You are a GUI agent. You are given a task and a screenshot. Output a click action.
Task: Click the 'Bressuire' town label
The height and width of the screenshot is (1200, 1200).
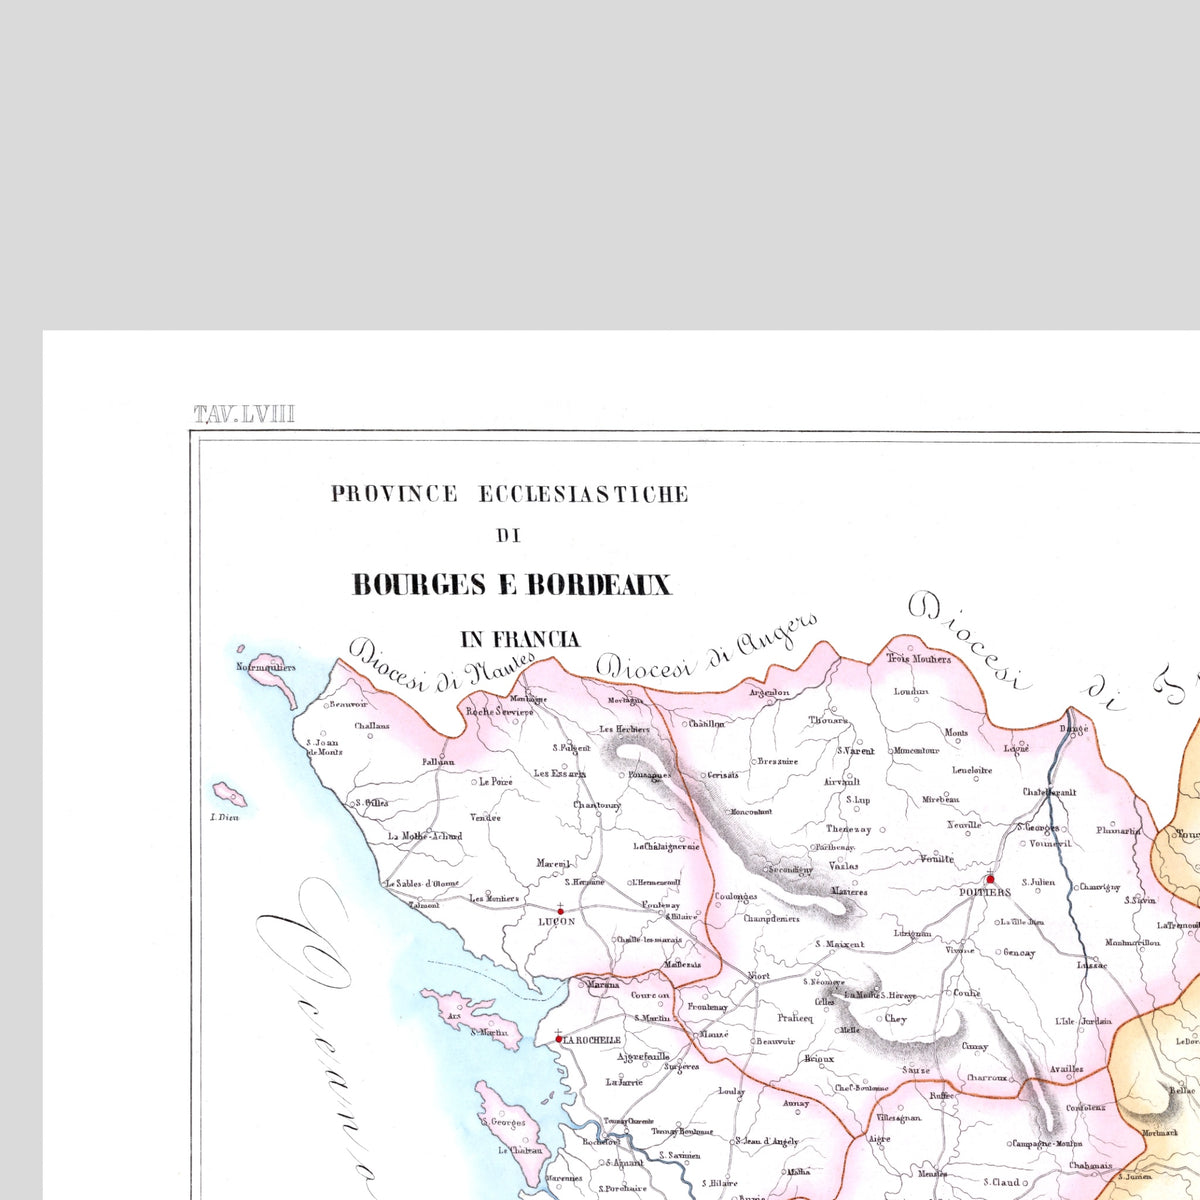coord(778,761)
